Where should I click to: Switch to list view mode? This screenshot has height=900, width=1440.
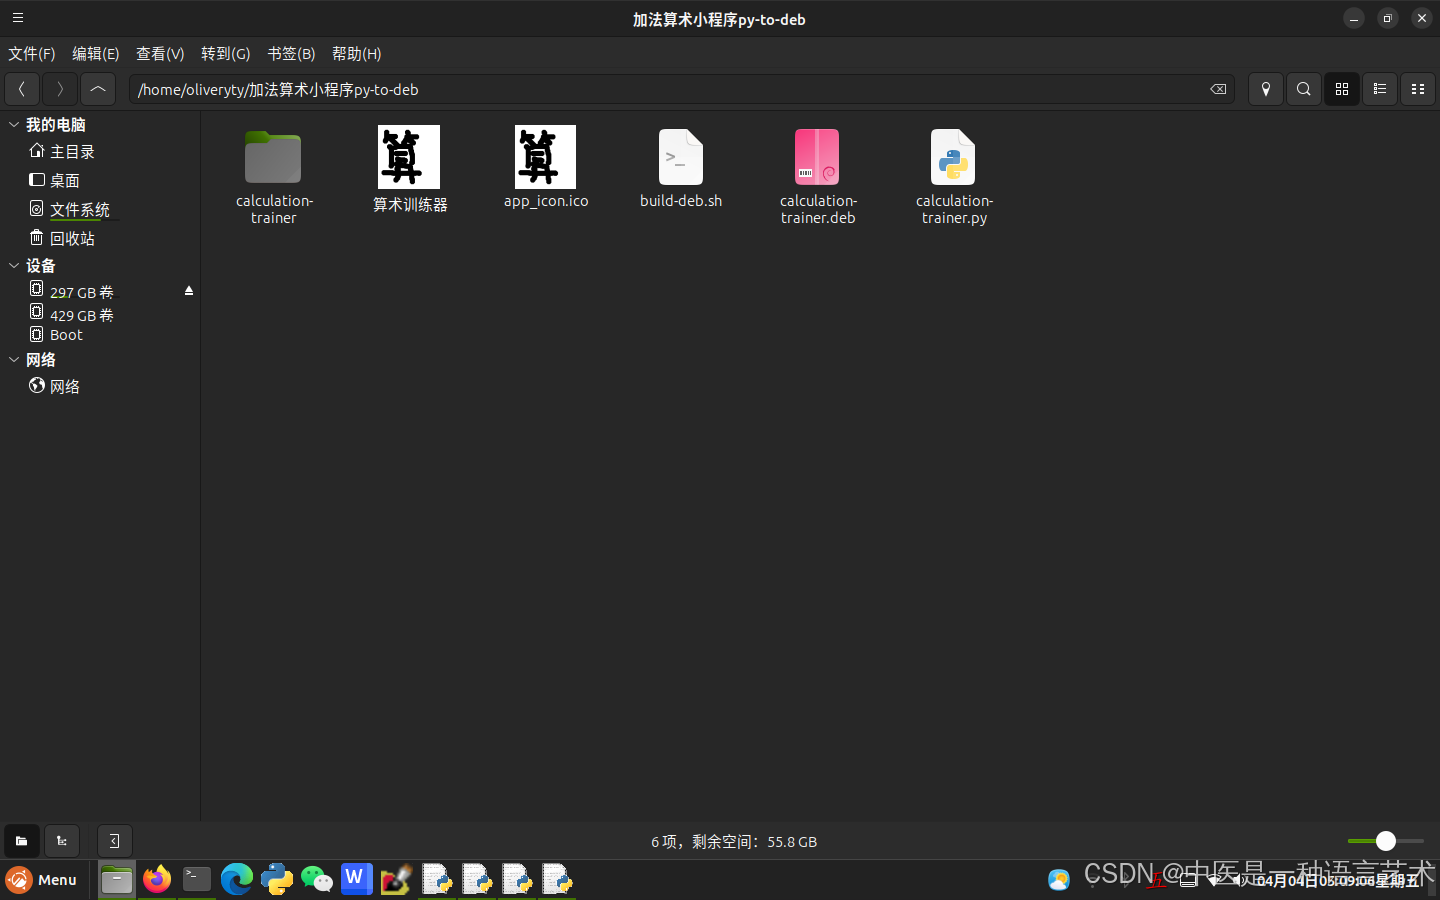pos(1379,89)
